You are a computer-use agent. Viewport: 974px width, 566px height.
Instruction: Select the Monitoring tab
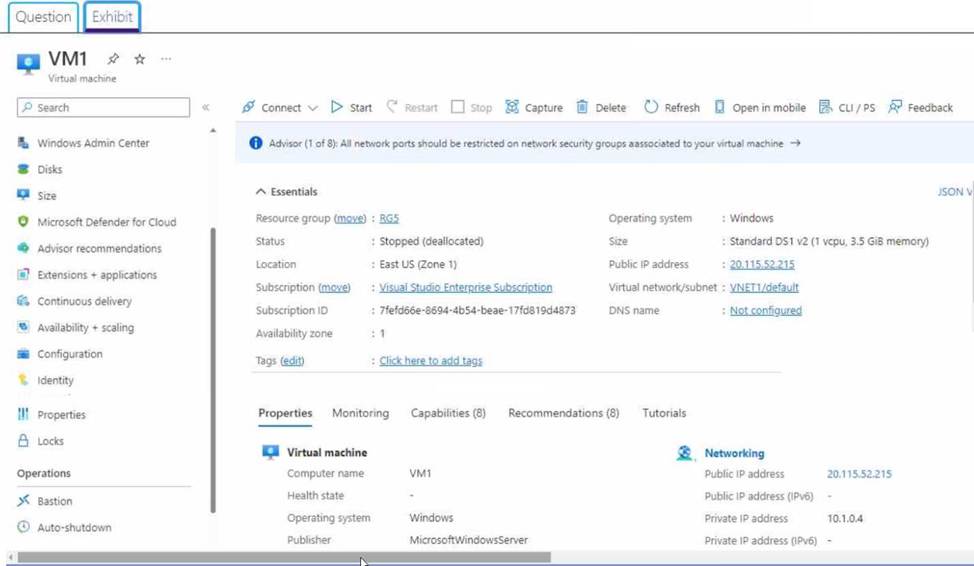pyautogui.click(x=360, y=413)
